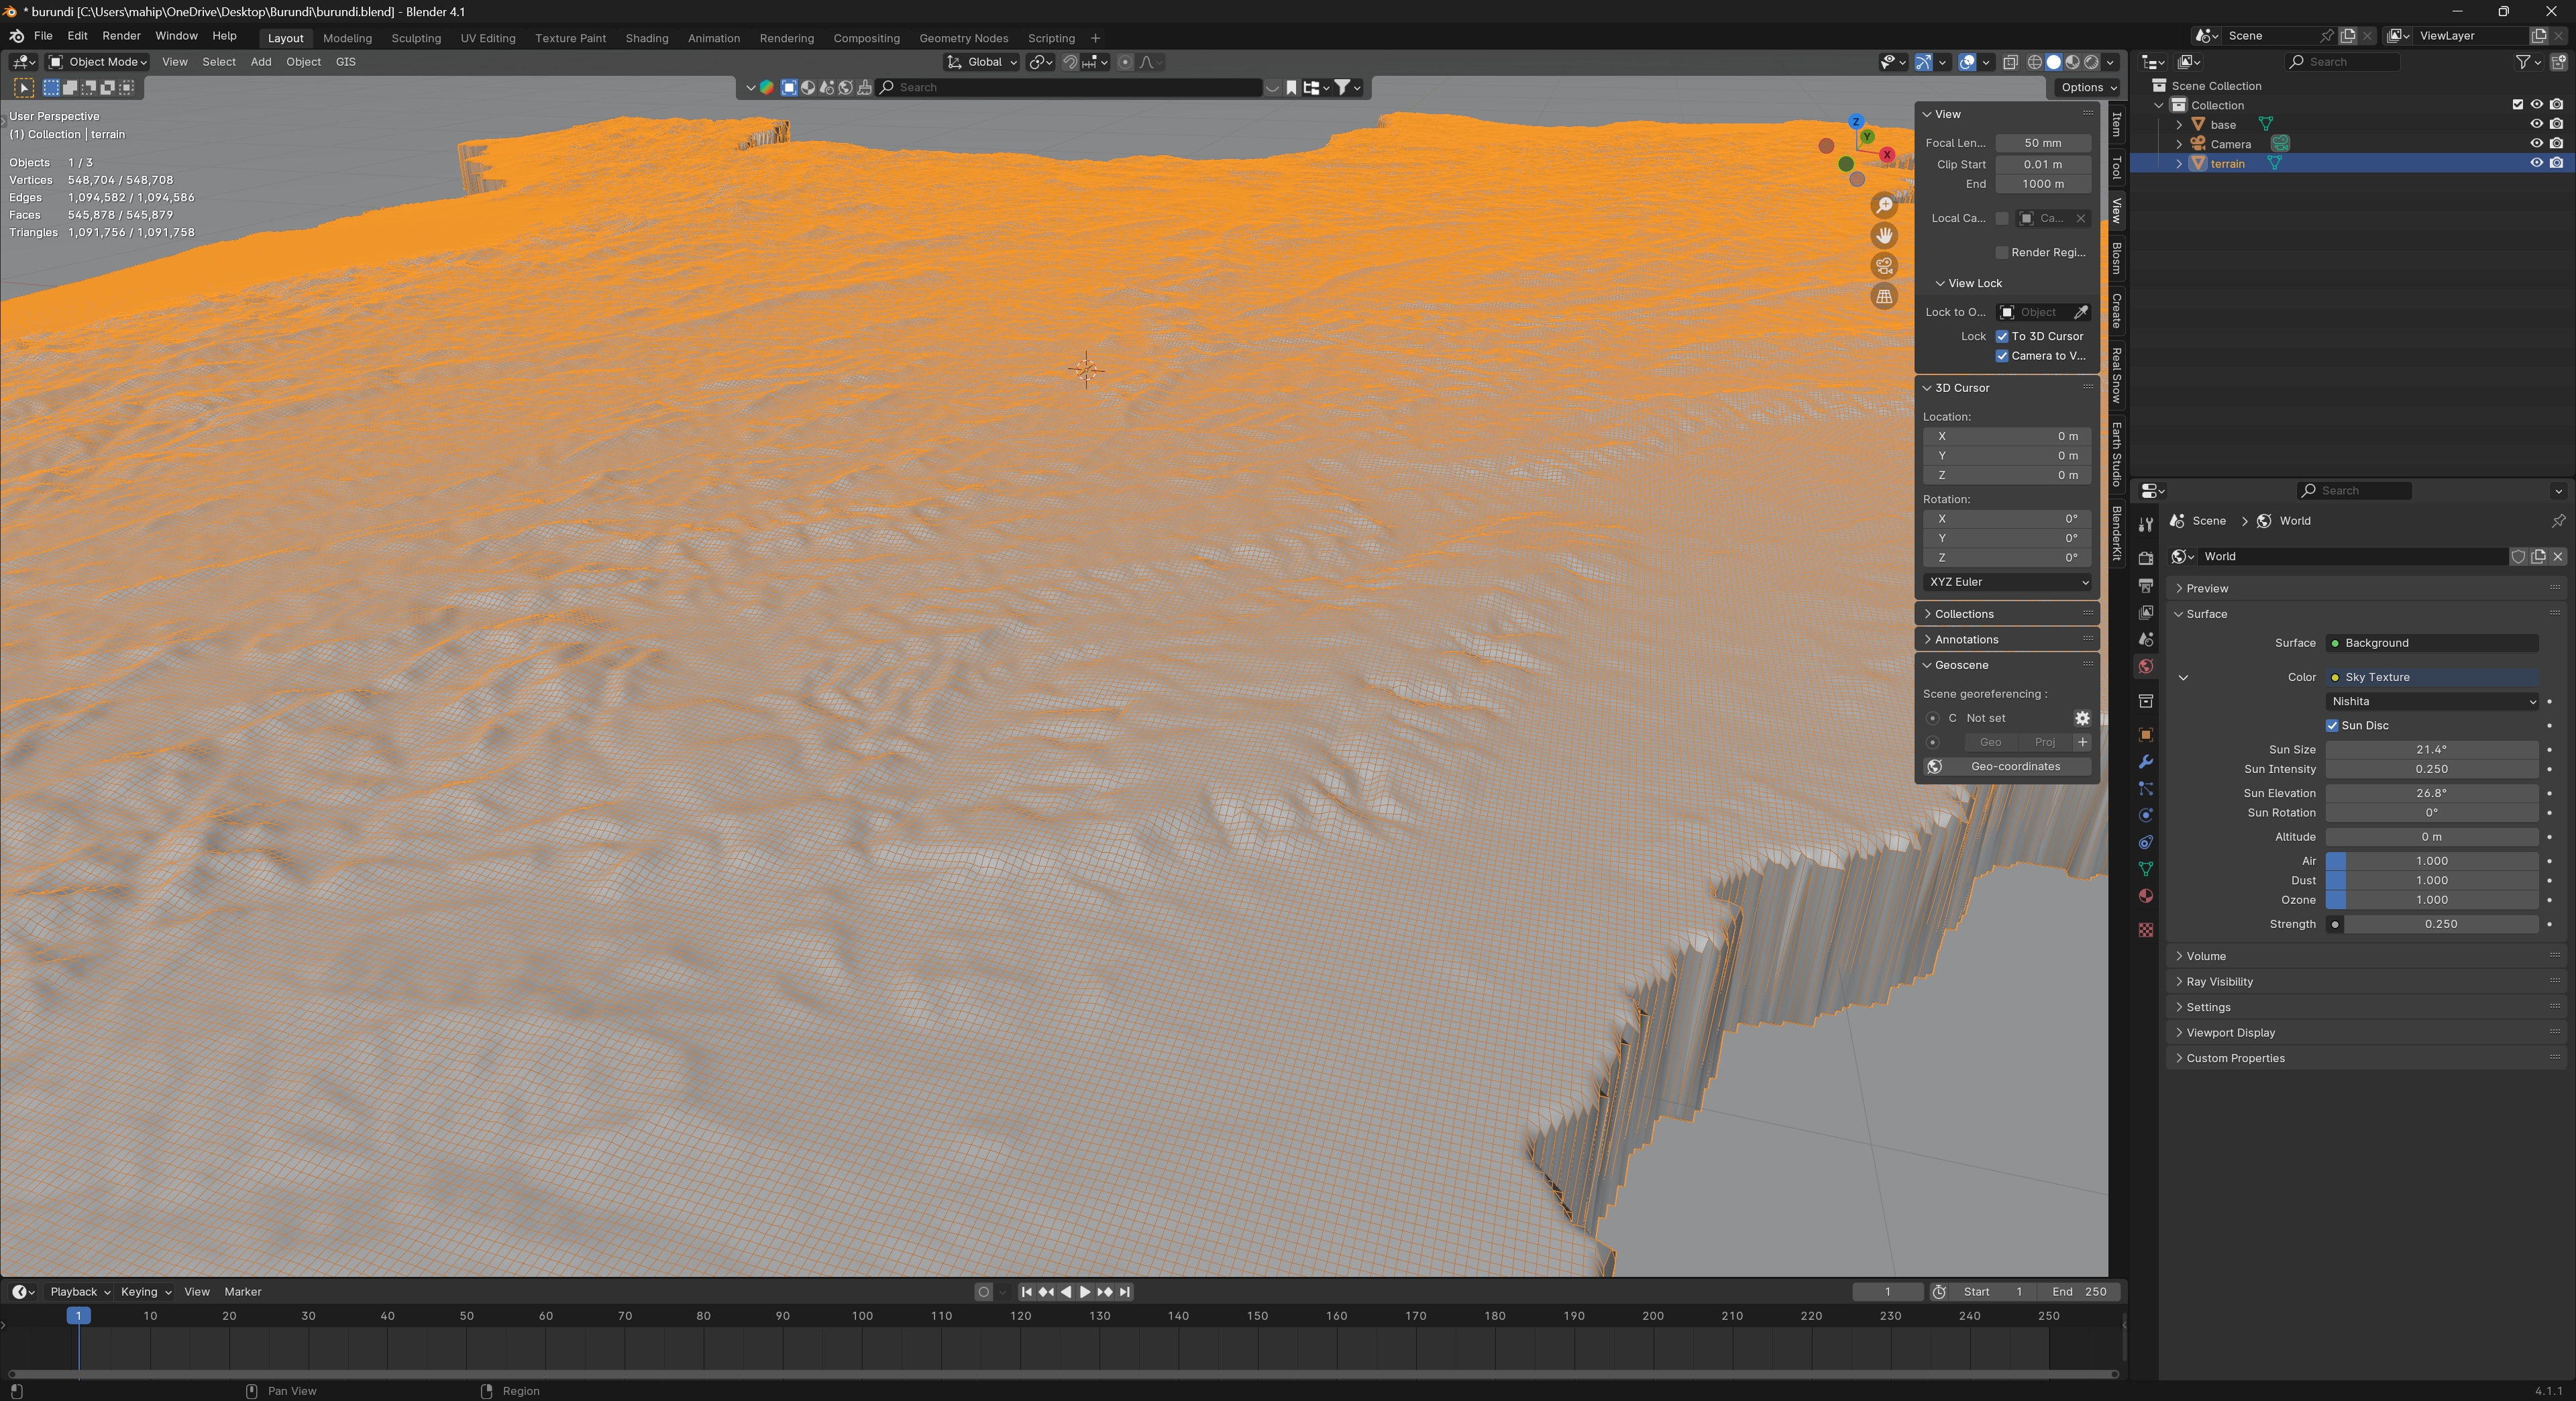The height and width of the screenshot is (1401, 2576).
Task: Open the Nishita sky type dropdown
Action: pos(2431,701)
